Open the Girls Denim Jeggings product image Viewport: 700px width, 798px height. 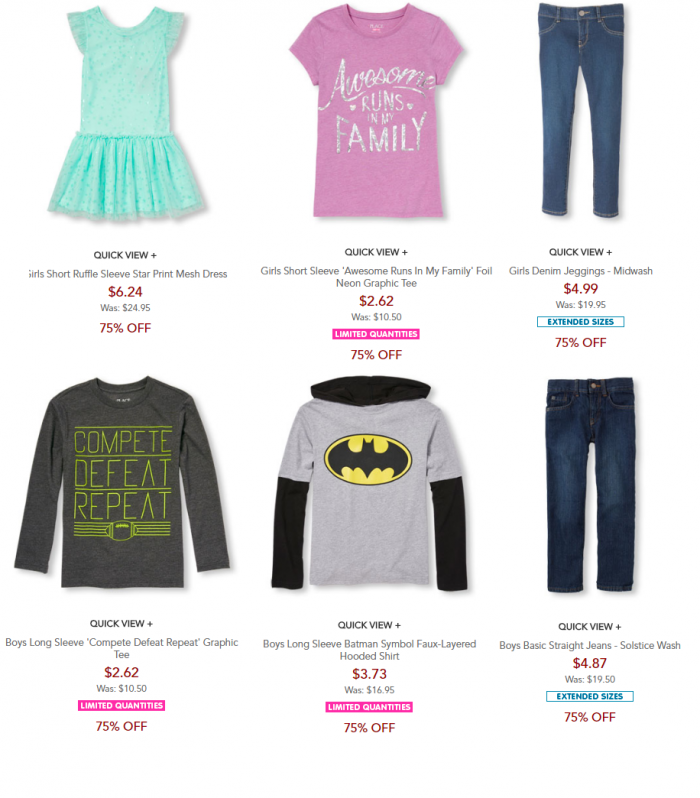(581, 110)
